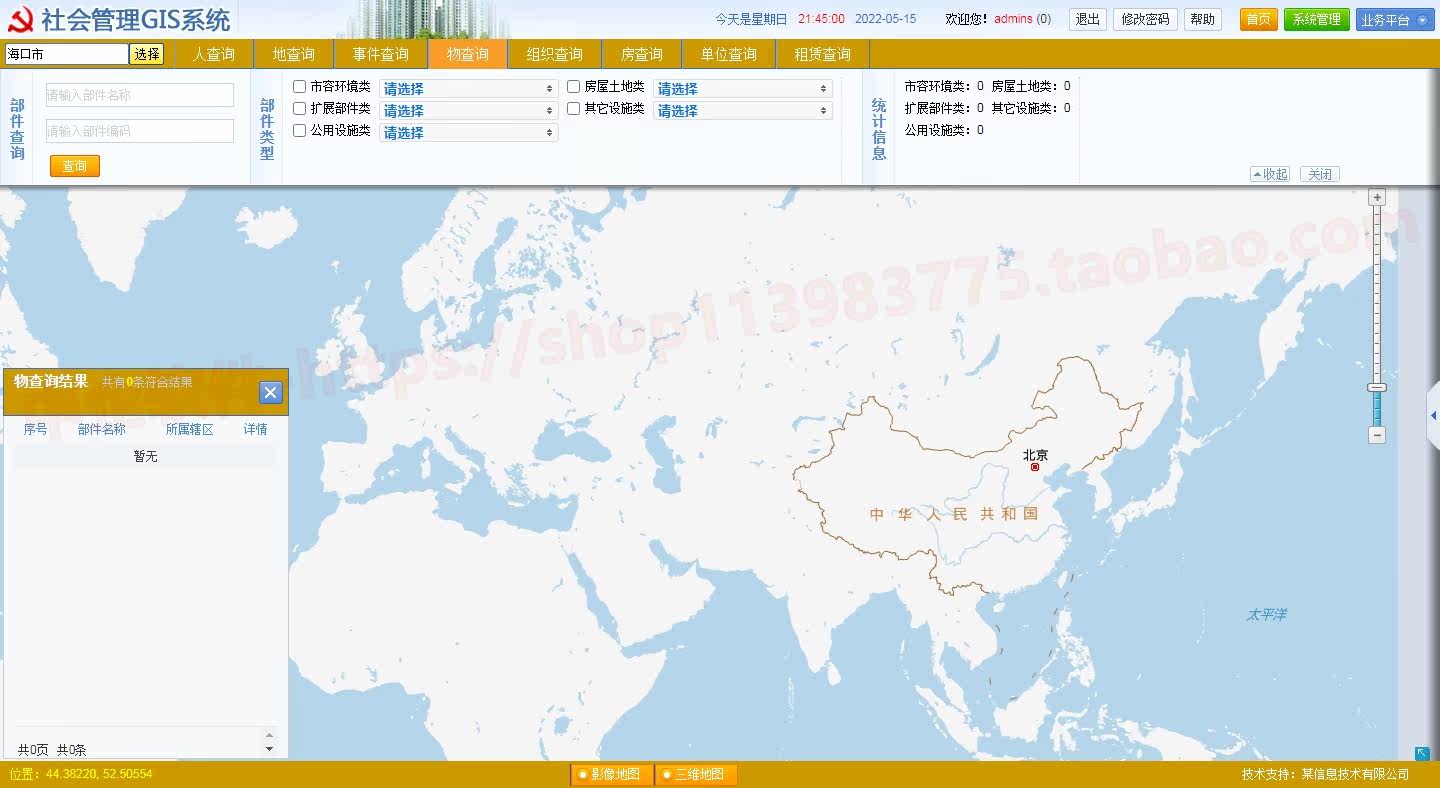Click the blue zoom slider track below the handle

tap(1377, 409)
